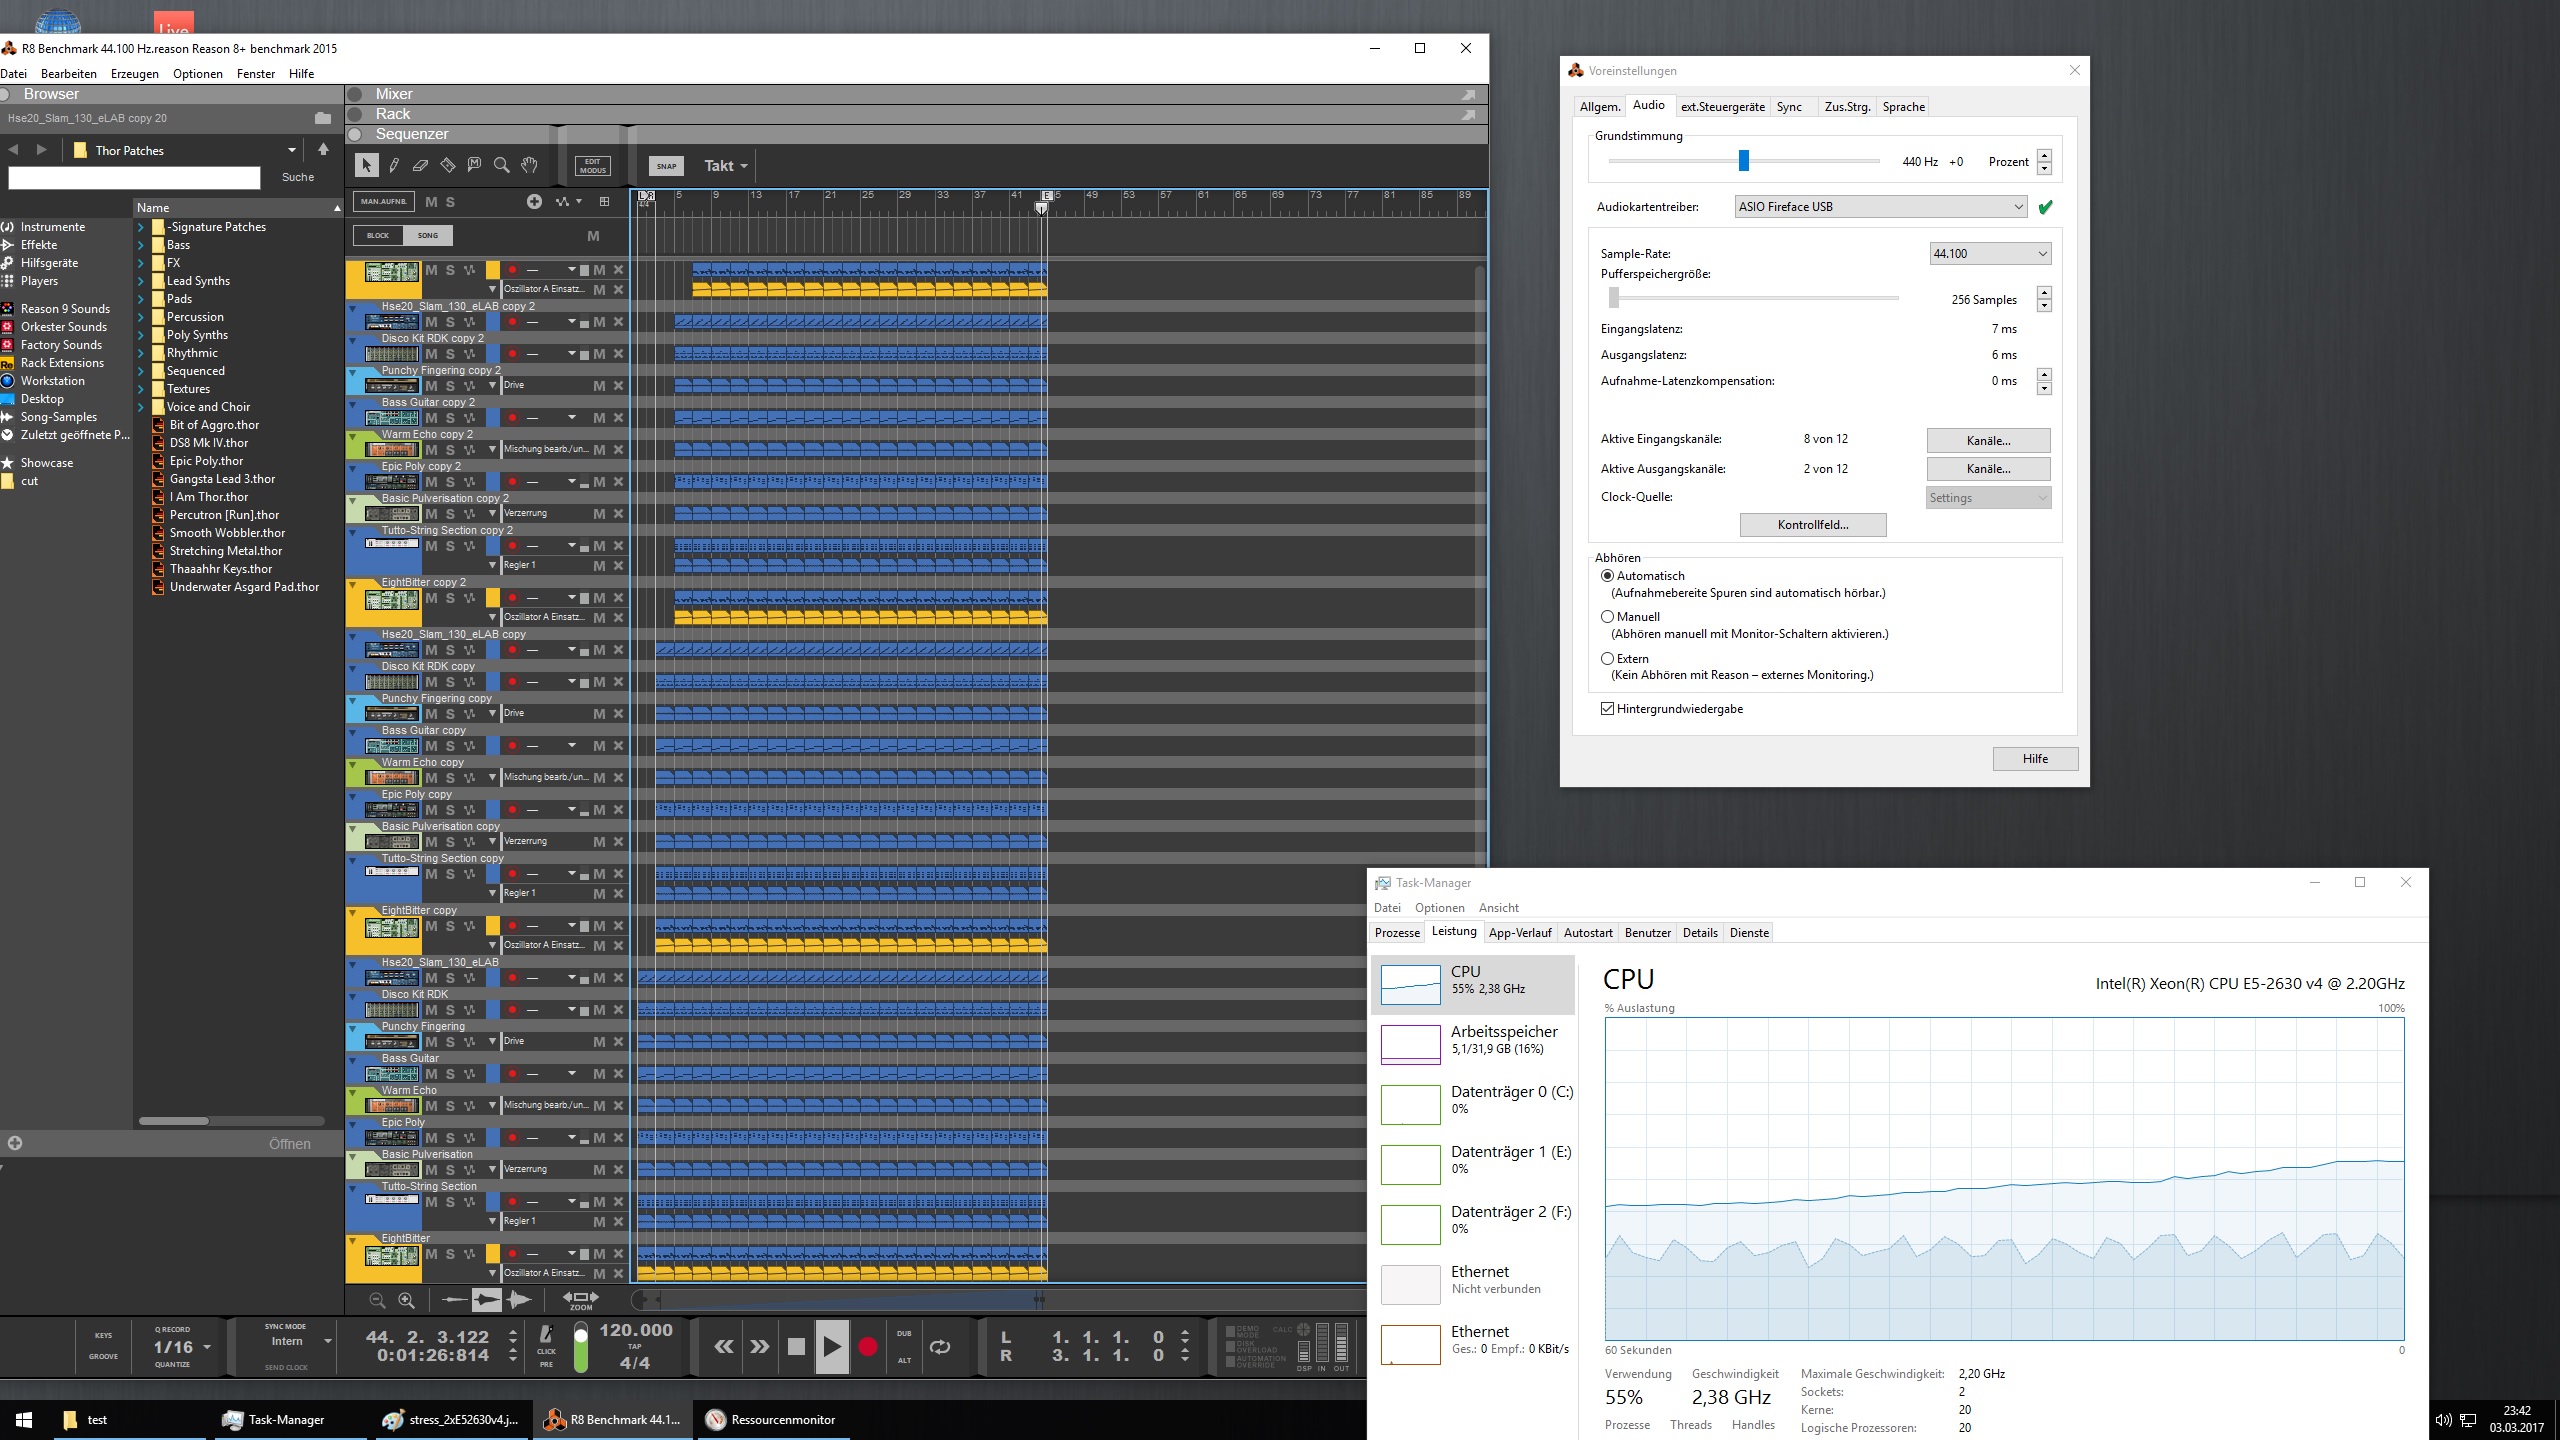
Task: Select the Hand tool in sequencer toolbar
Action: 530,166
